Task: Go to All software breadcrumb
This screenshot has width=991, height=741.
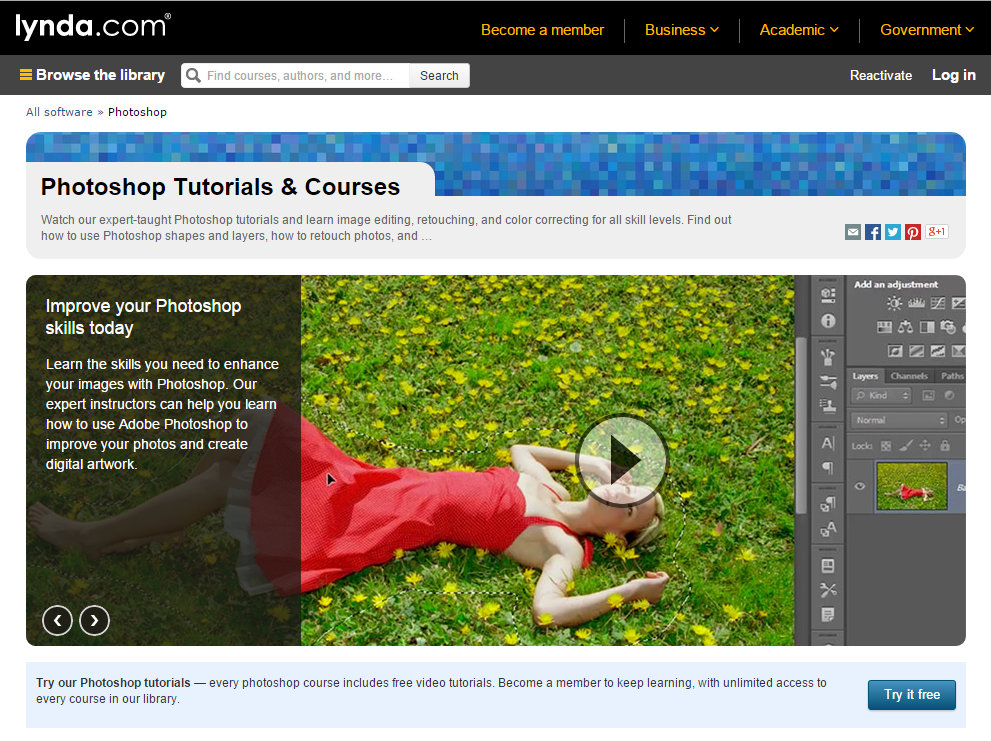Action: 59,112
